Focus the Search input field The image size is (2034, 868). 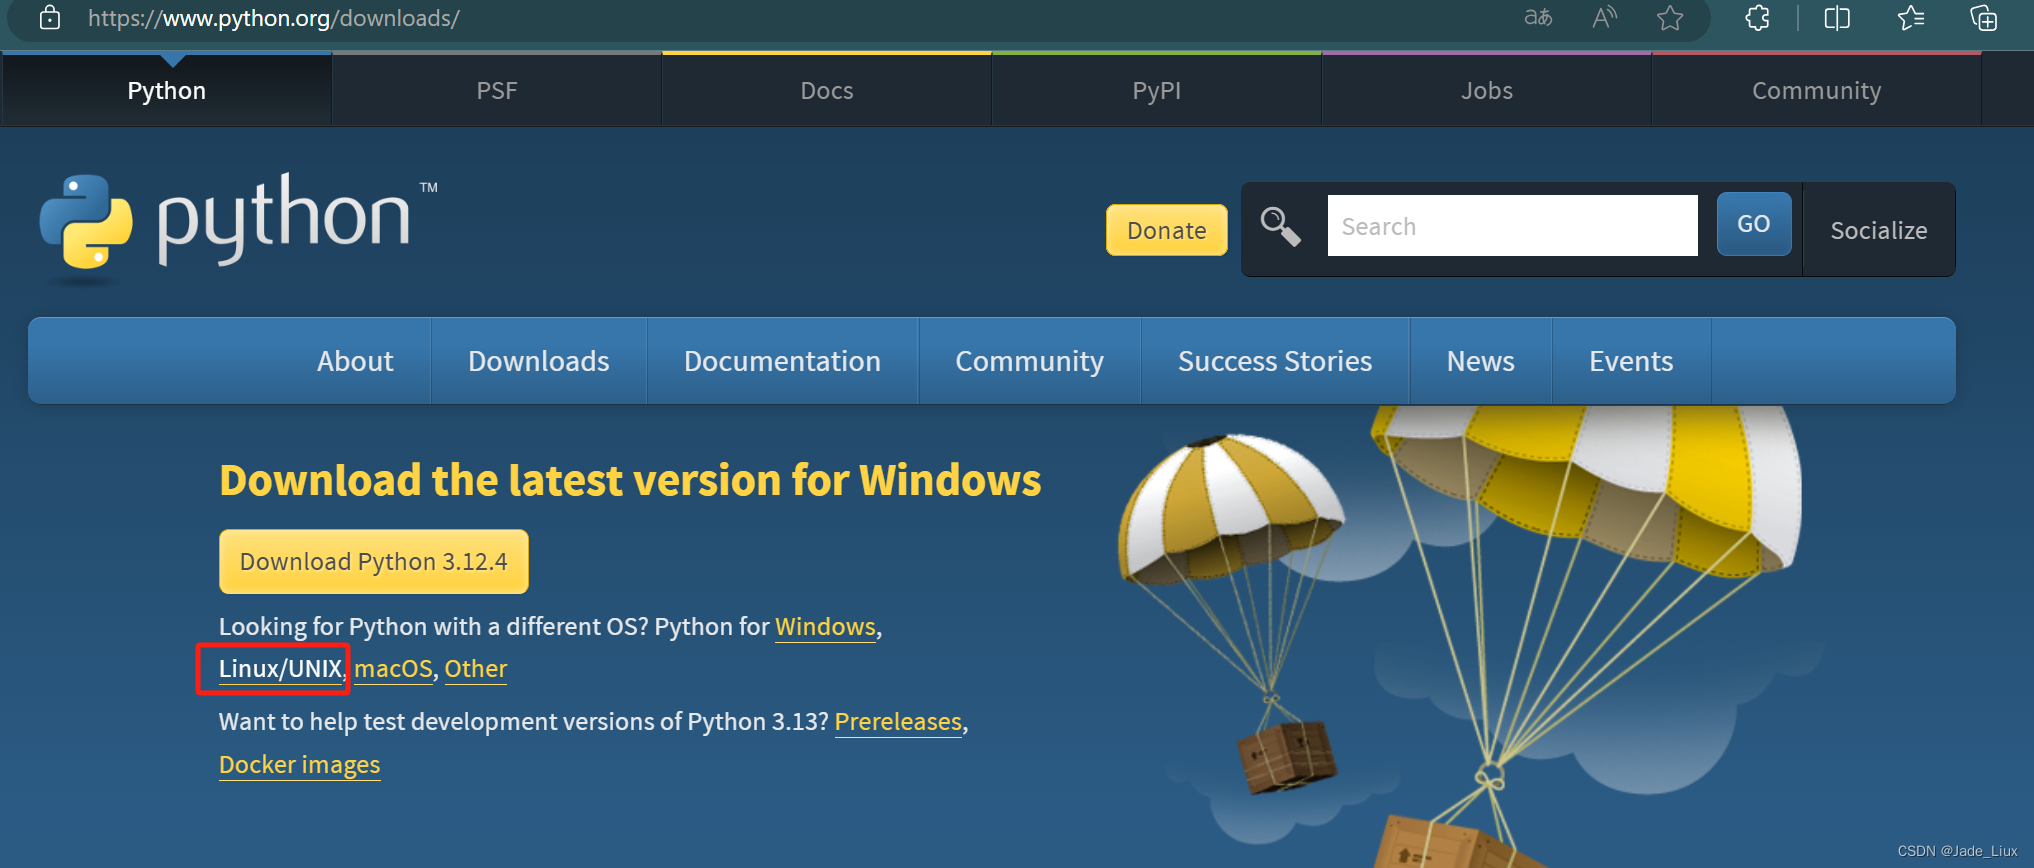click(x=1512, y=226)
